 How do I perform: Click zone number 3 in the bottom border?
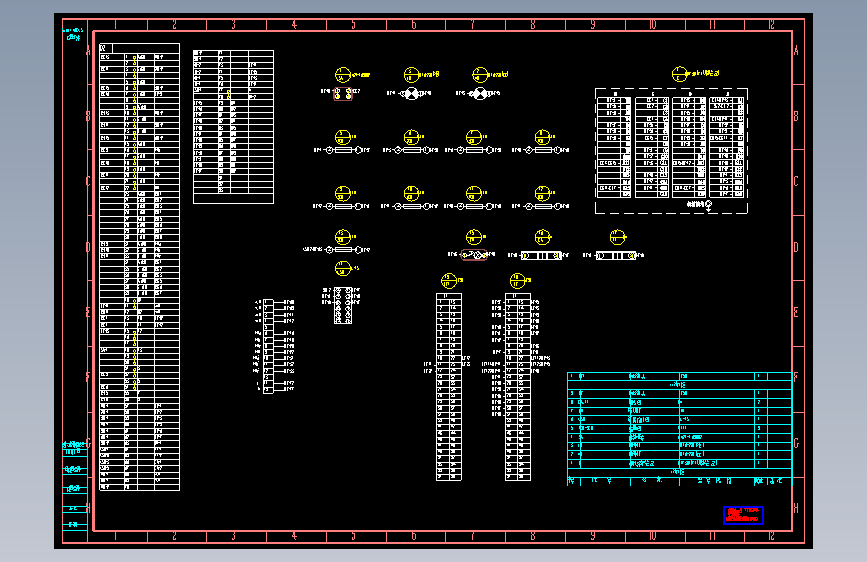(233, 536)
